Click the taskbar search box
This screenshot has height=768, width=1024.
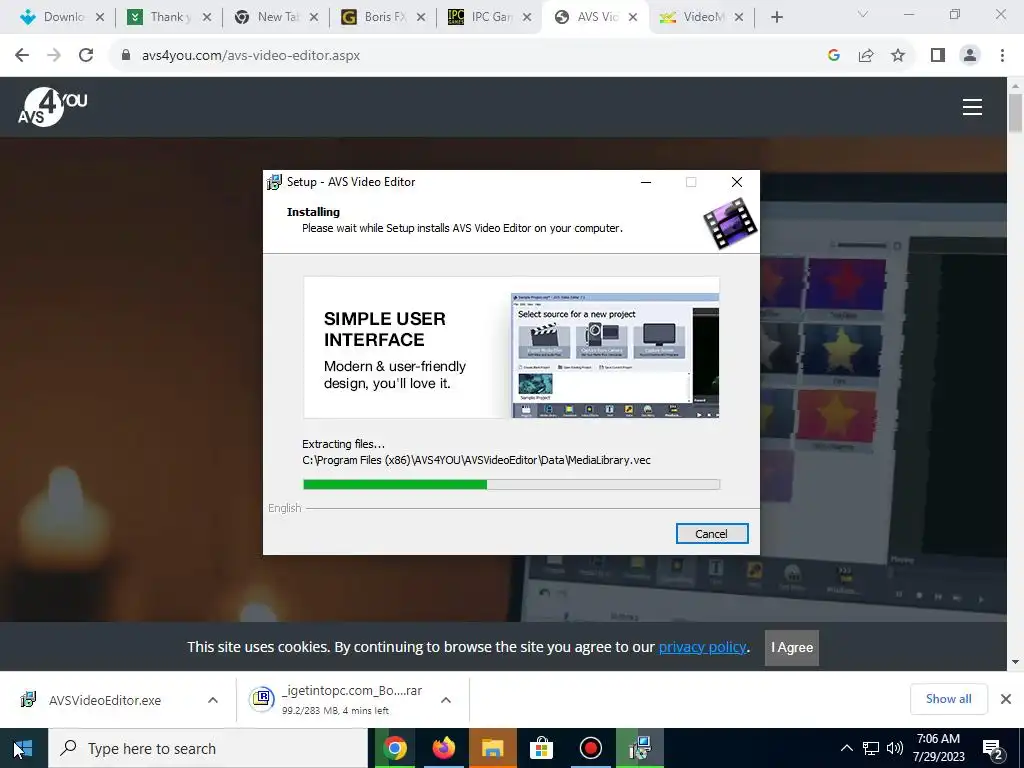208,748
